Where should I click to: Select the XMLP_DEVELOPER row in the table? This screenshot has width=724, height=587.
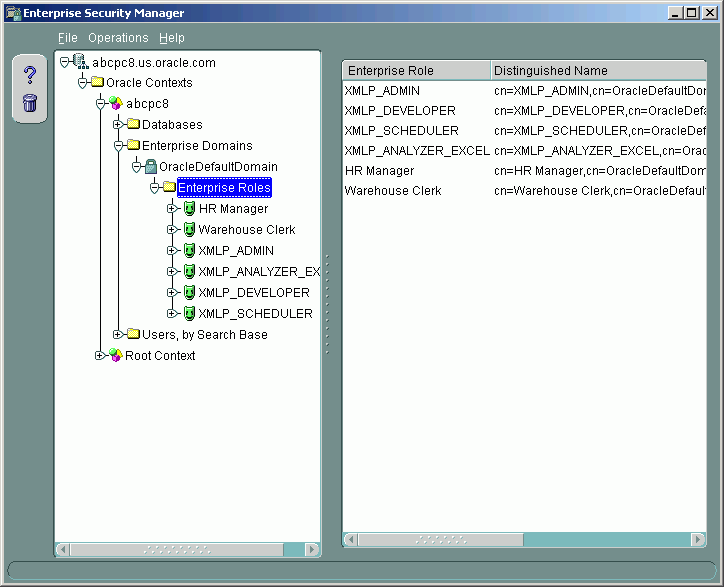(x=525, y=111)
